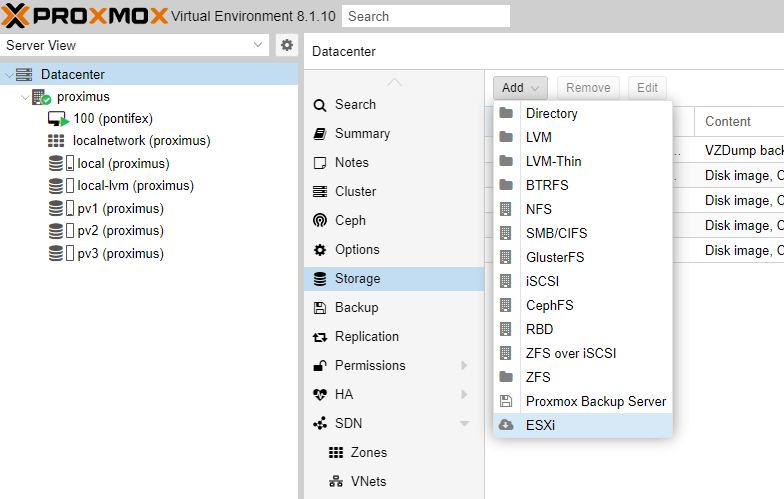
Task: Click the Options gear icon
Action: [x=320, y=250]
